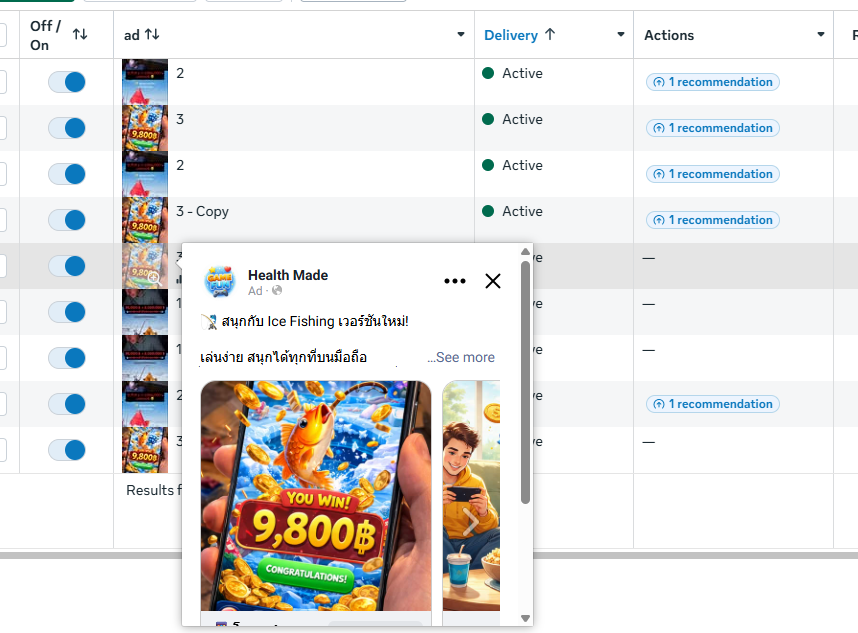The image size is (858, 633).
Task: Click the Results row label at the table bottom
Action: [x=153, y=490]
